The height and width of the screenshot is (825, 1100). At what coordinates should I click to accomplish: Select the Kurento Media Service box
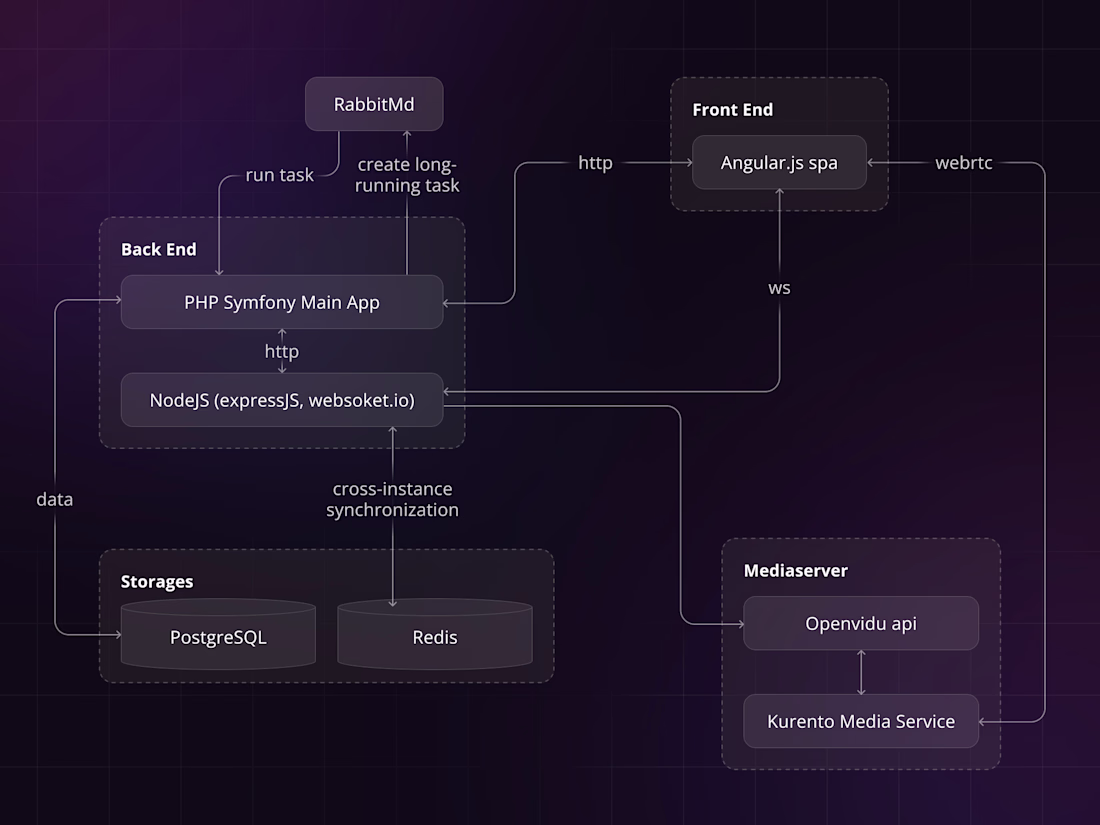coord(861,721)
